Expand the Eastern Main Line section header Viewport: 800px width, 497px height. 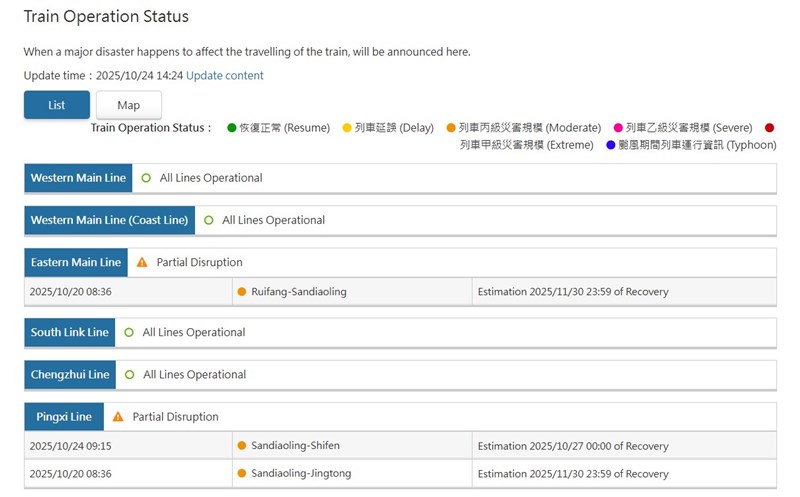[x=76, y=263]
